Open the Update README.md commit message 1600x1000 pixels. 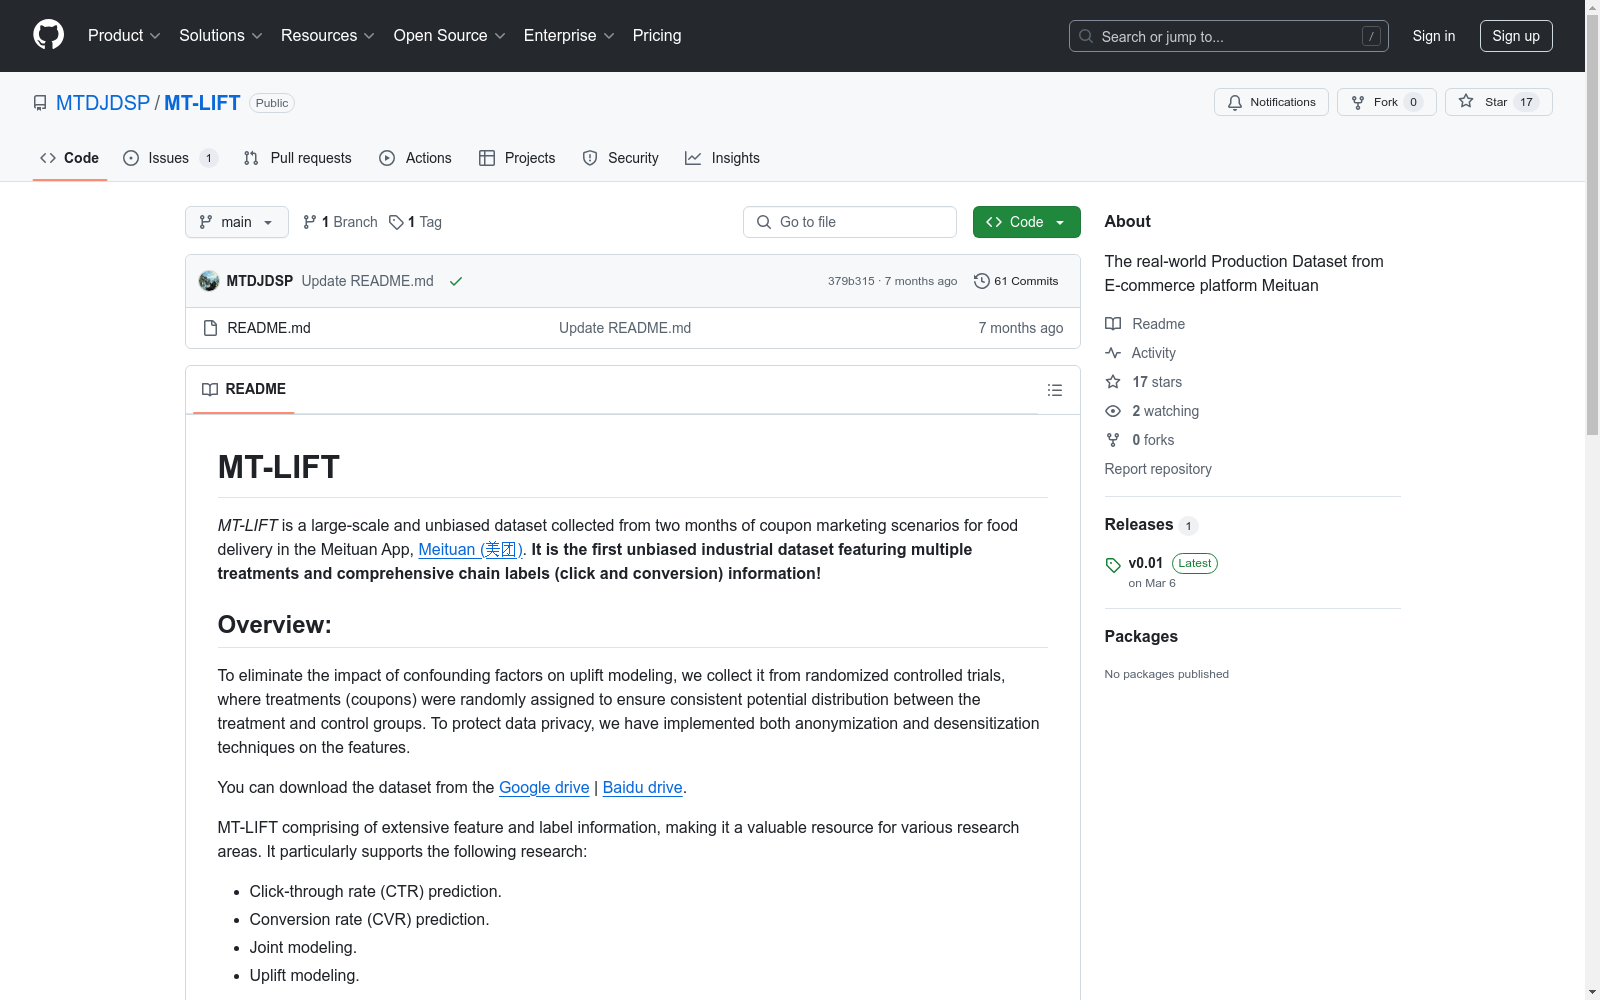pos(367,281)
